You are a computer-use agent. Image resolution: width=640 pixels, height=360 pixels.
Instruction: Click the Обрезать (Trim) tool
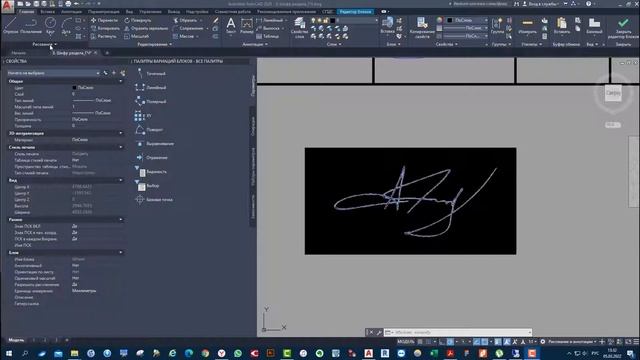click(x=185, y=20)
